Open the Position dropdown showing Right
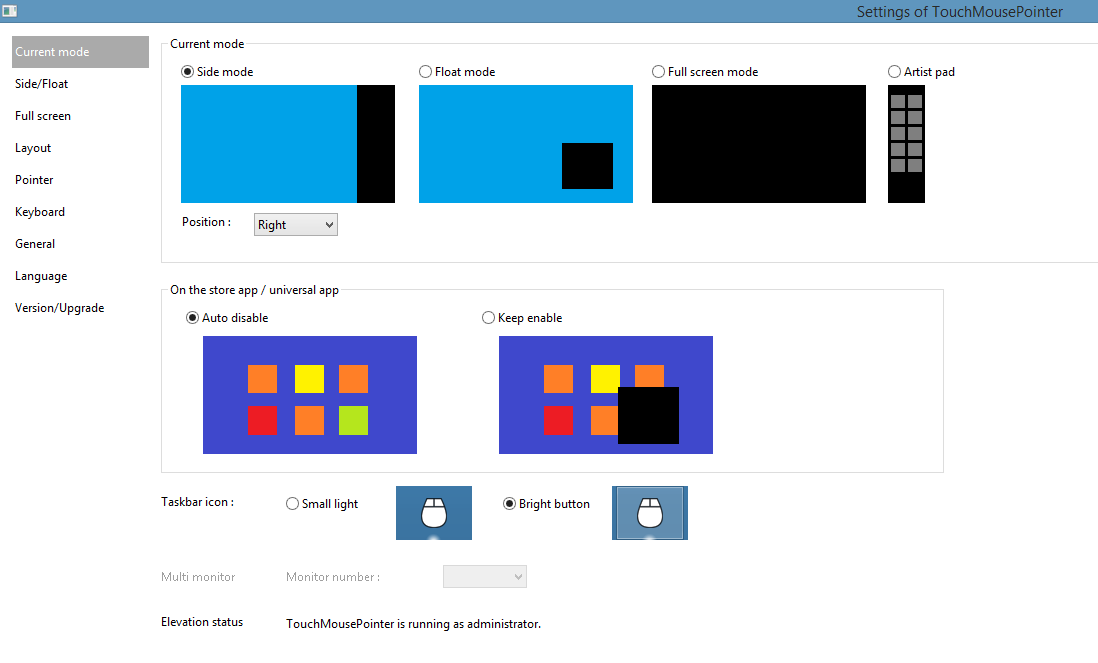This screenshot has height=663, width=1098. click(296, 225)
